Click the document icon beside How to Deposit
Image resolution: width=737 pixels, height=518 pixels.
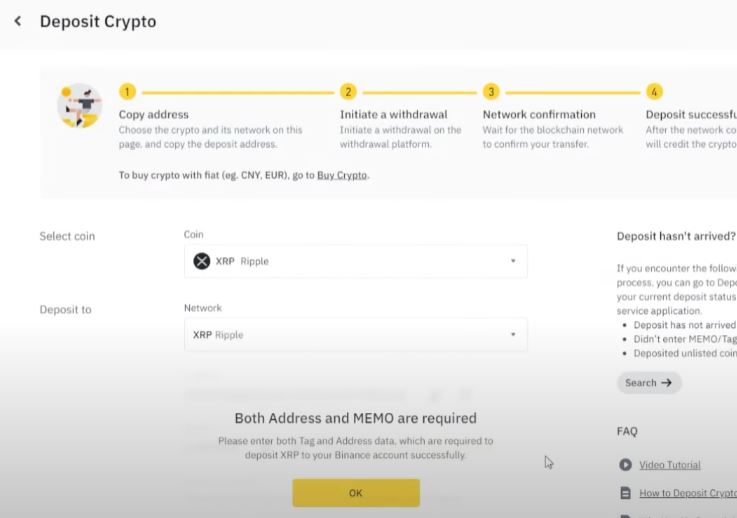[x=626, y=493]
